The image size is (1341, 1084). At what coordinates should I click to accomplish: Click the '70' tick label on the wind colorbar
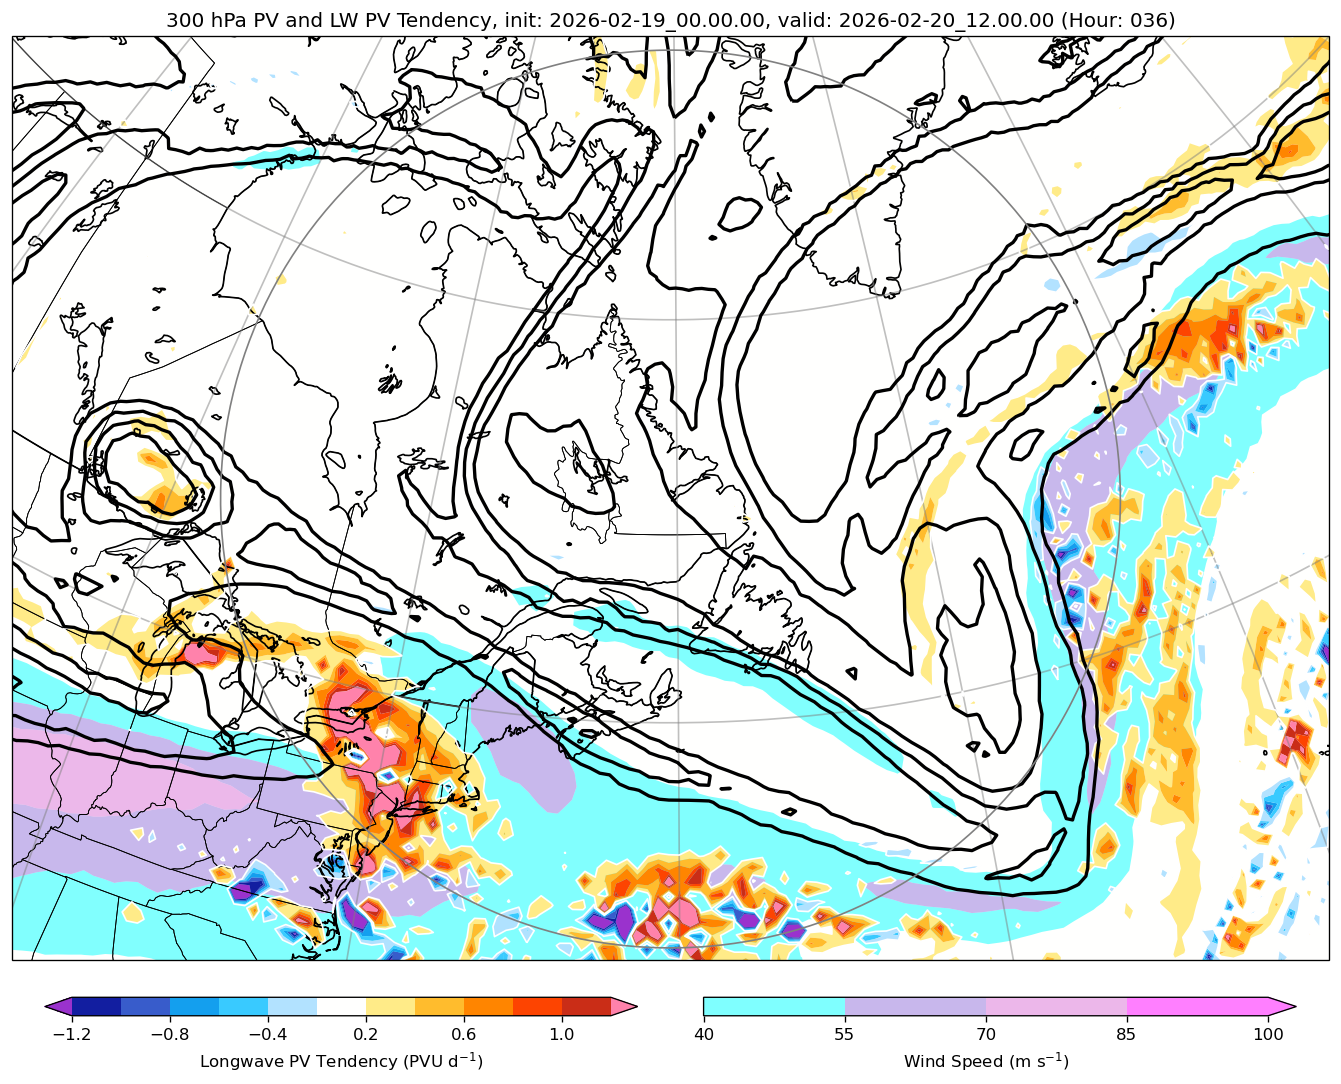pos(986,1034)
